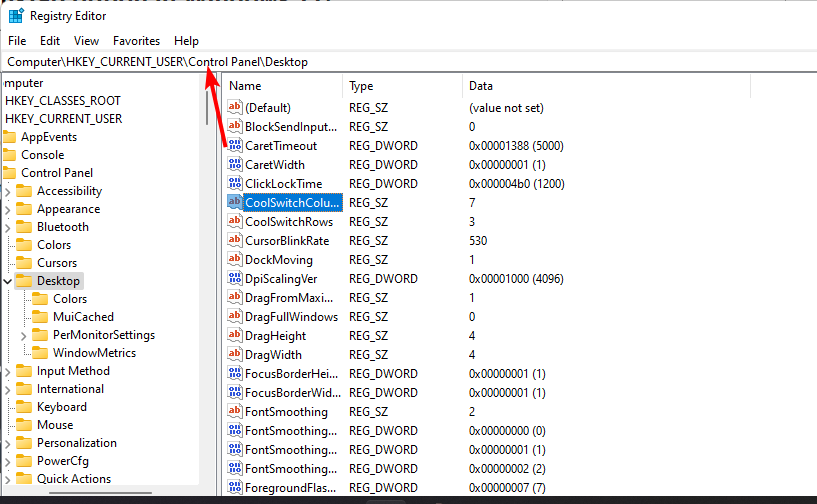Expand the Appearance key

pyautogui.click(x=7, y=210)
